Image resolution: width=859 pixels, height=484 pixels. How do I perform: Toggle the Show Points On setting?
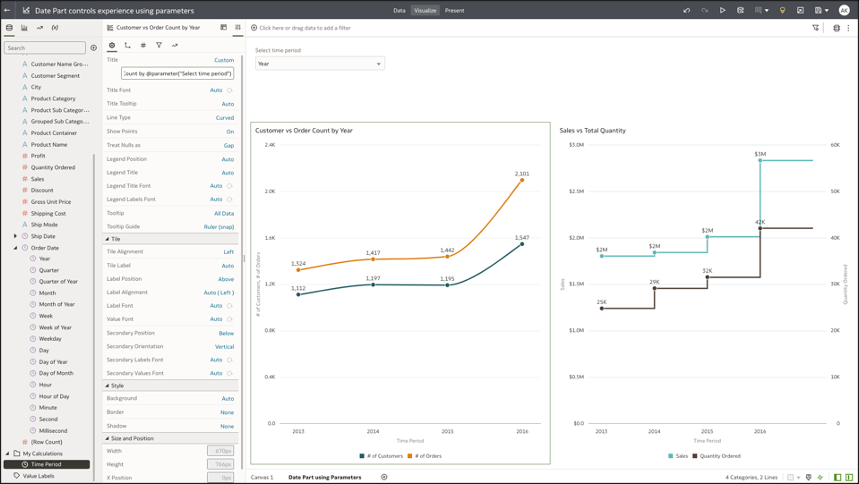tap(229, 131)
